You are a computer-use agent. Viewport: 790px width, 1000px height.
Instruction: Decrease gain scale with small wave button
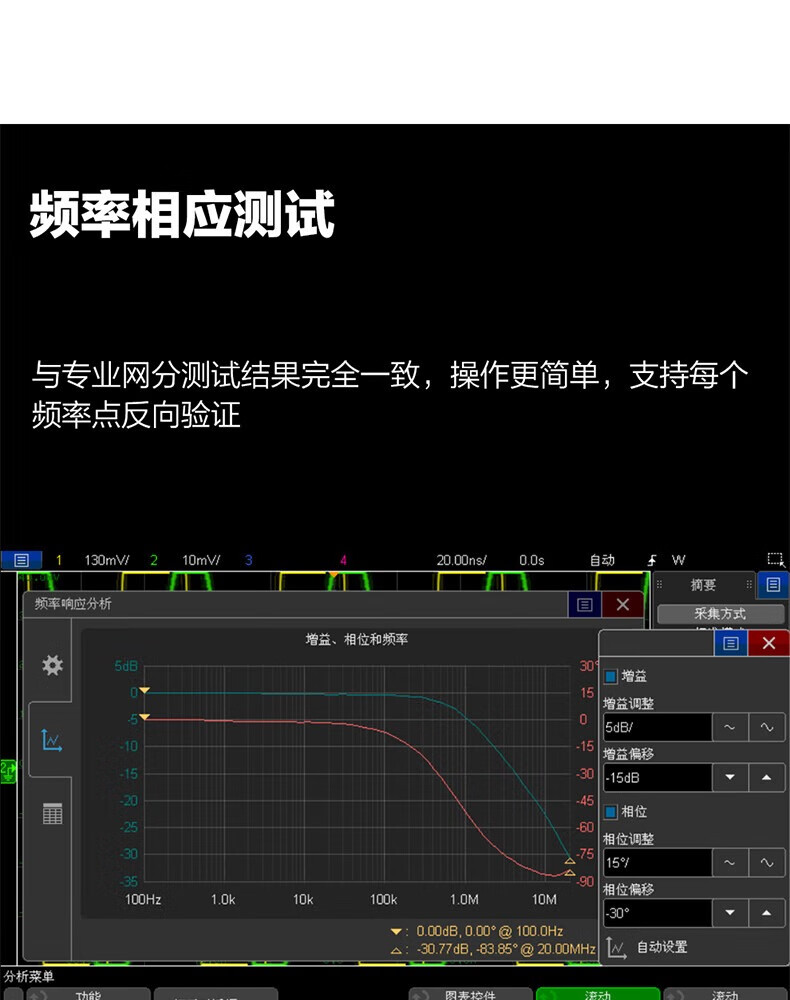pyautogui.click(x=730, y=727)
